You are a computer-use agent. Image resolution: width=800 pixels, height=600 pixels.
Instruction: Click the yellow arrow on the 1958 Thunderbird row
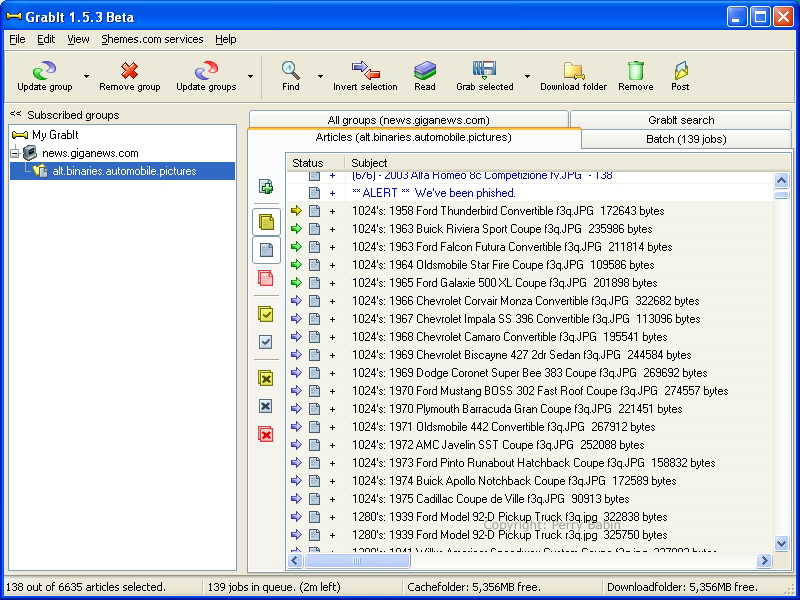(x=296, y=211)
